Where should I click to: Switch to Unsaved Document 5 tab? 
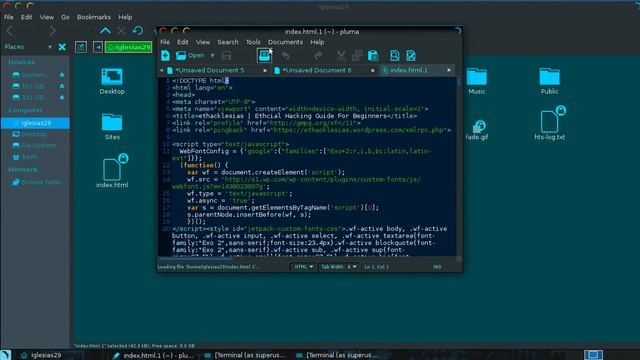(209, 70)
